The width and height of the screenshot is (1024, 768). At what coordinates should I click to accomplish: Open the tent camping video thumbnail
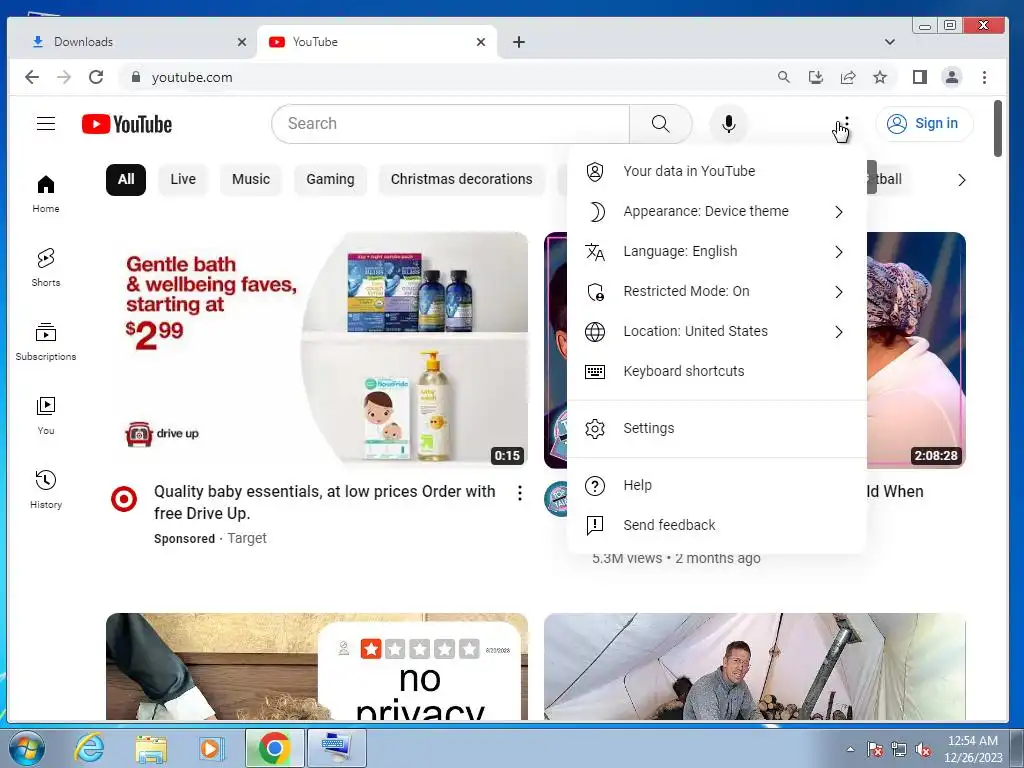[755, 667]
